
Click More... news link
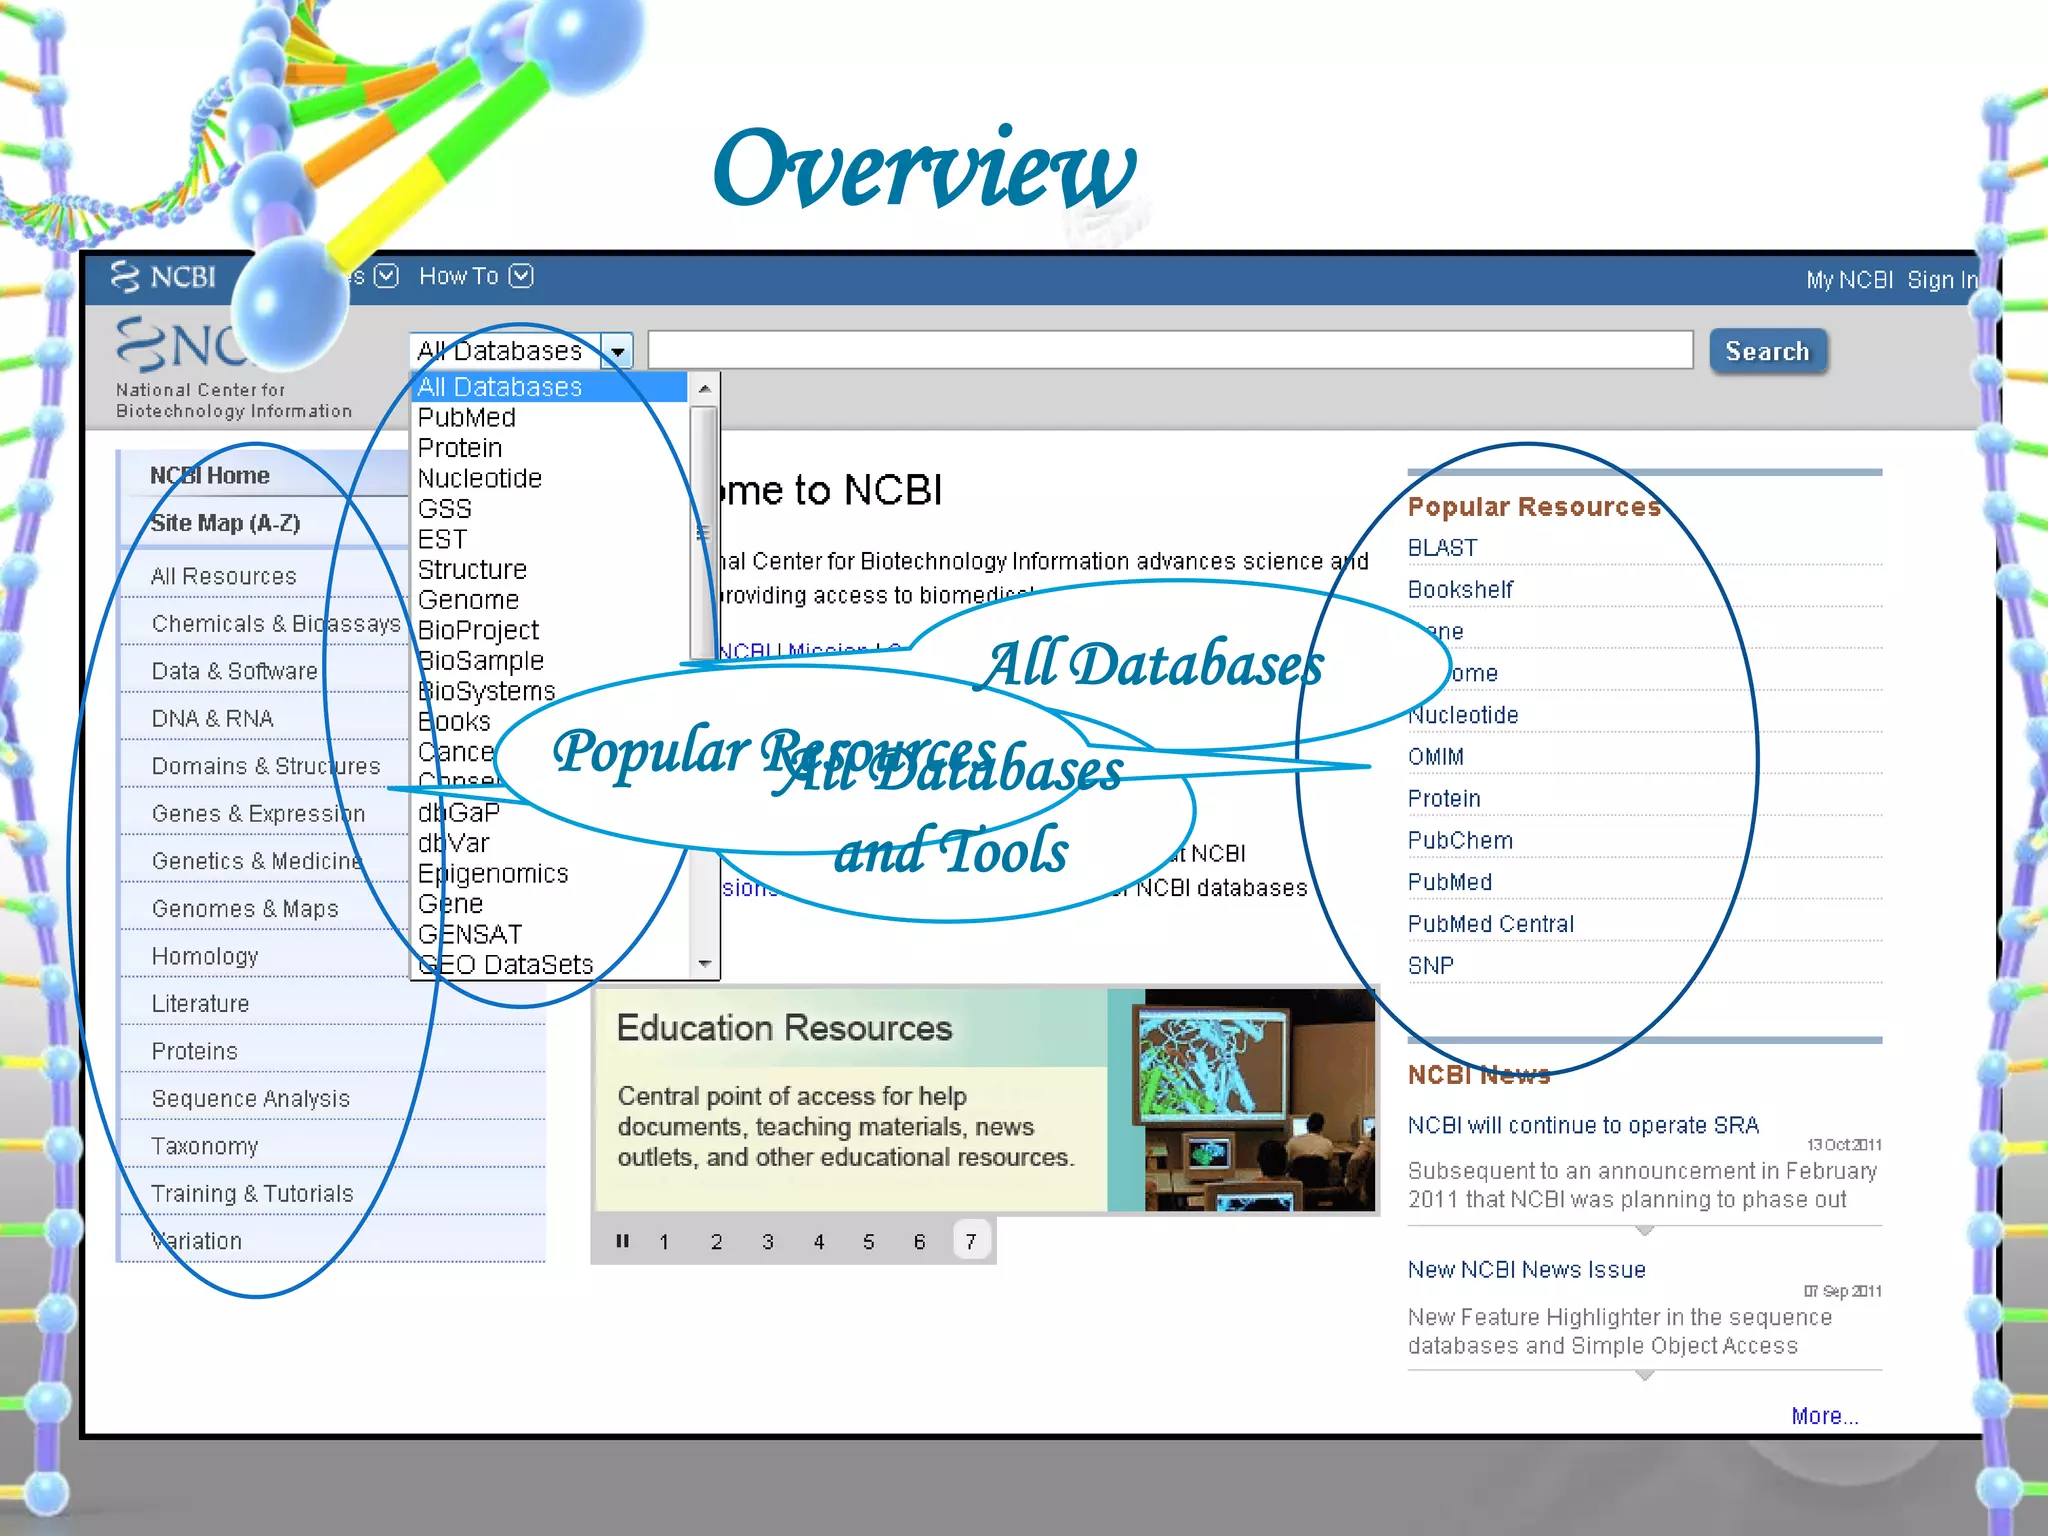click(1824, 1416)
